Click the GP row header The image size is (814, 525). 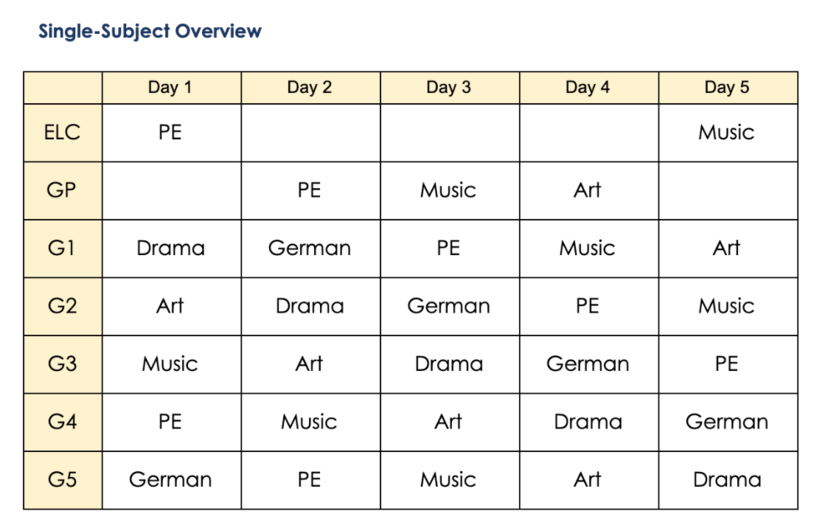click(x=63, y=191)
